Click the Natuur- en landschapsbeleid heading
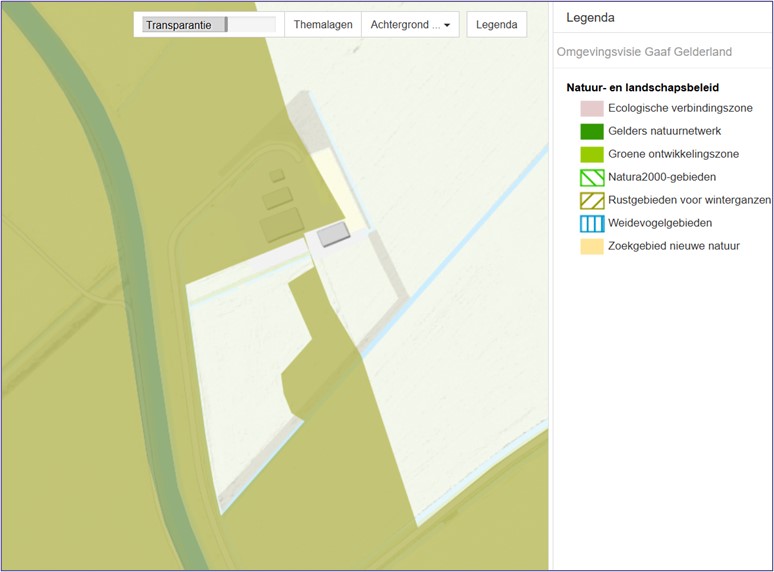774x572 pixels. click(x=642, y=88)
